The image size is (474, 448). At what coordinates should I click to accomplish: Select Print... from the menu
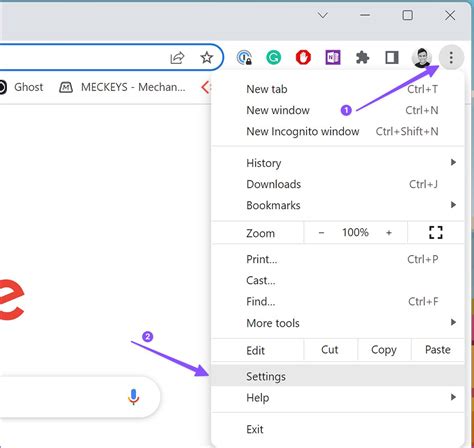coord(338,259)
